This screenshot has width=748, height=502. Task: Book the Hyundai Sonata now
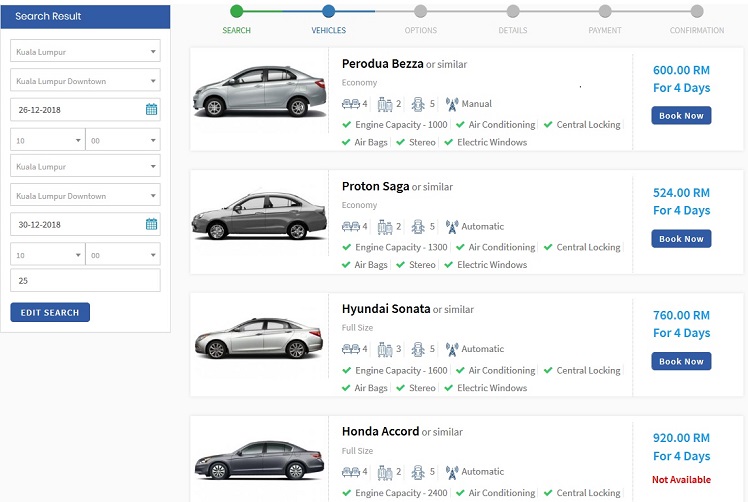coord(681,361)
